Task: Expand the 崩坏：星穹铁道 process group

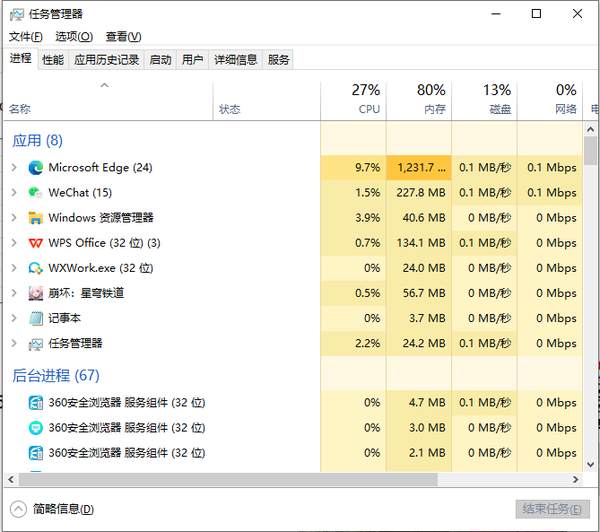Action: coord(14,293)
